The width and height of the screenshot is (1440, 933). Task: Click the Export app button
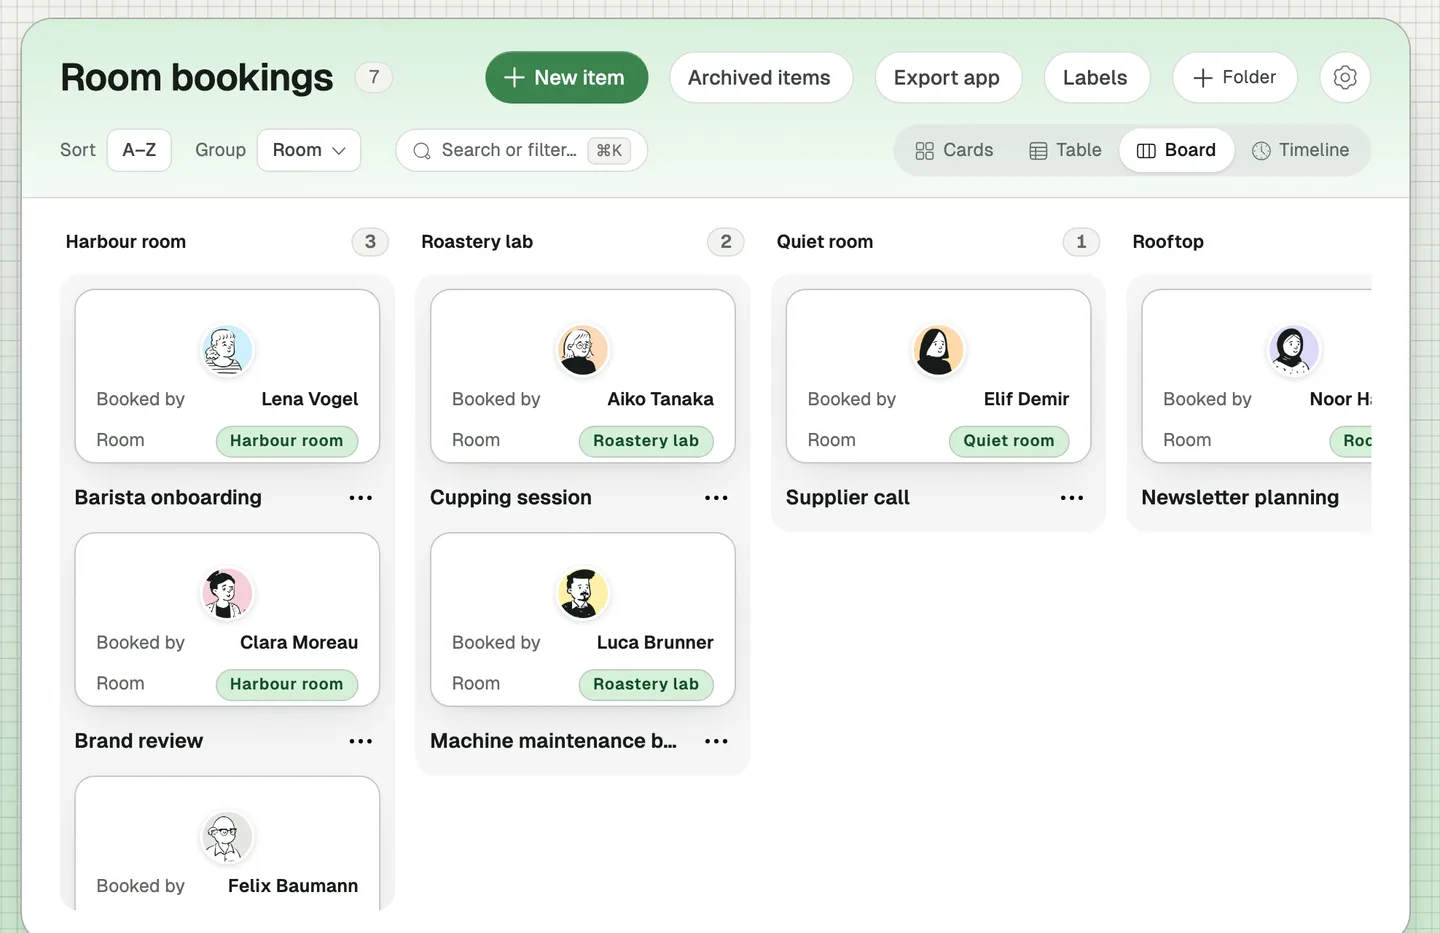coord(947,77)
